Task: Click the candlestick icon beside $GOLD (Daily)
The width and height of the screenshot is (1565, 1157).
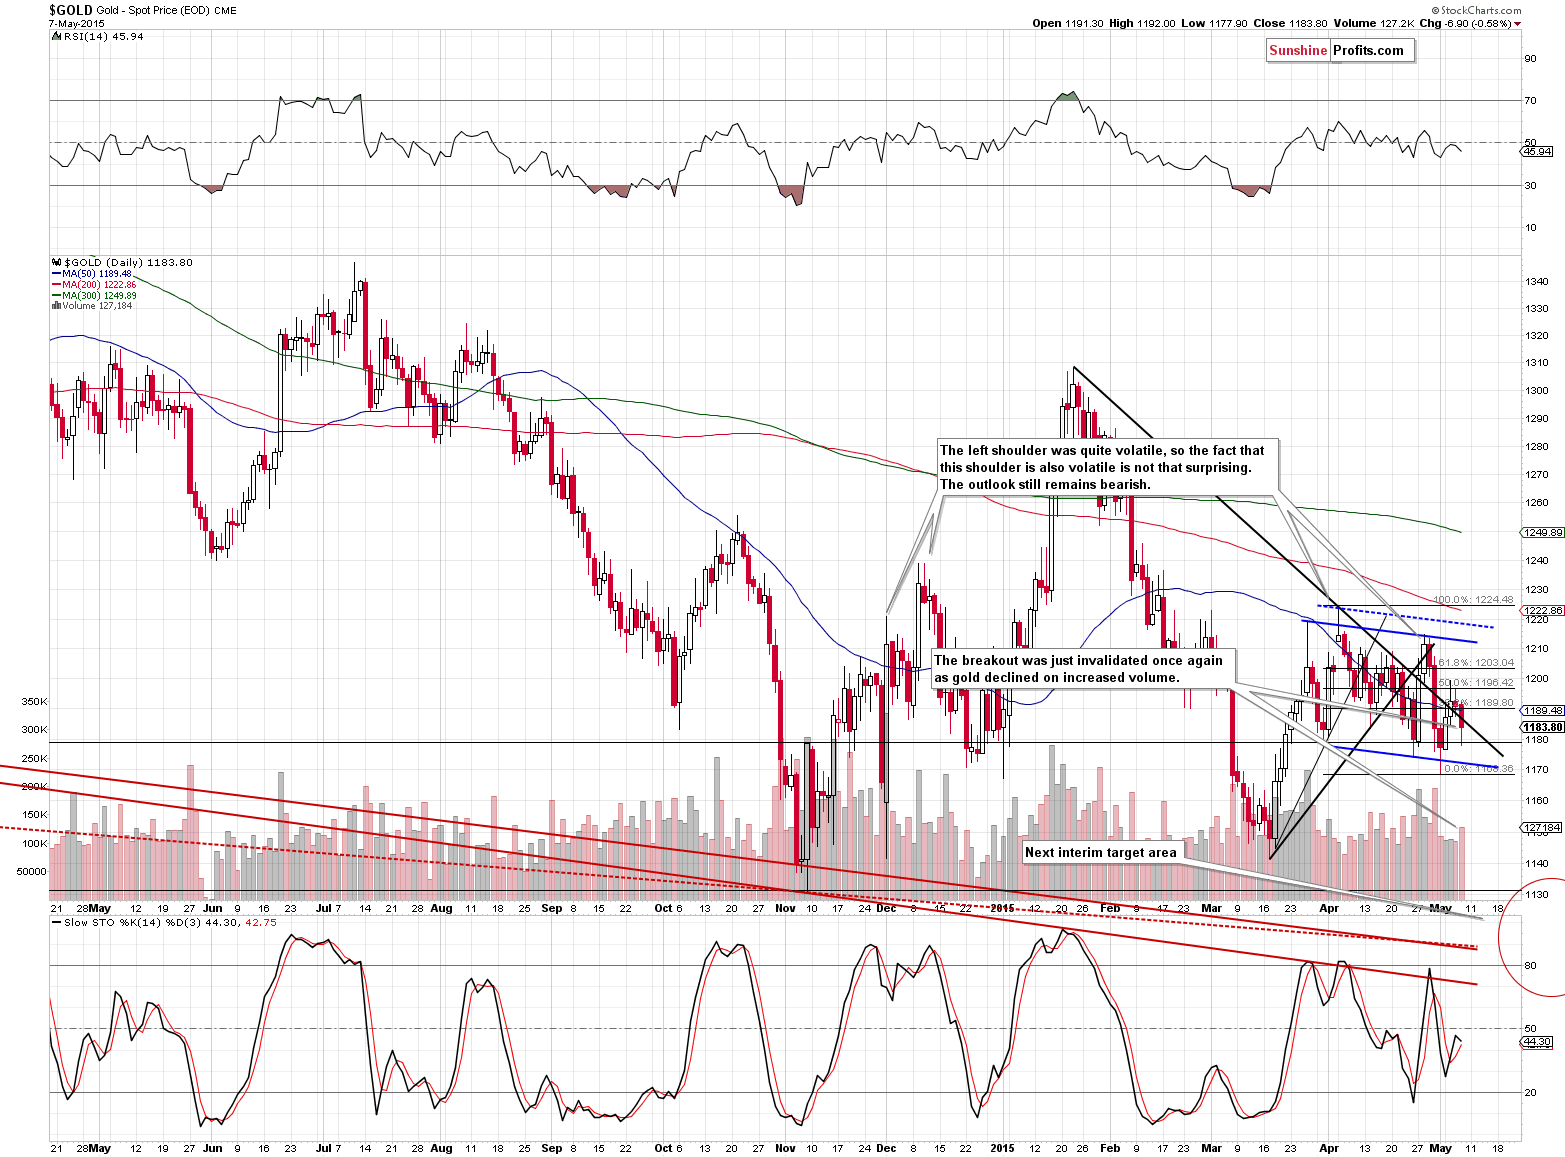Action: pos(56,262)
